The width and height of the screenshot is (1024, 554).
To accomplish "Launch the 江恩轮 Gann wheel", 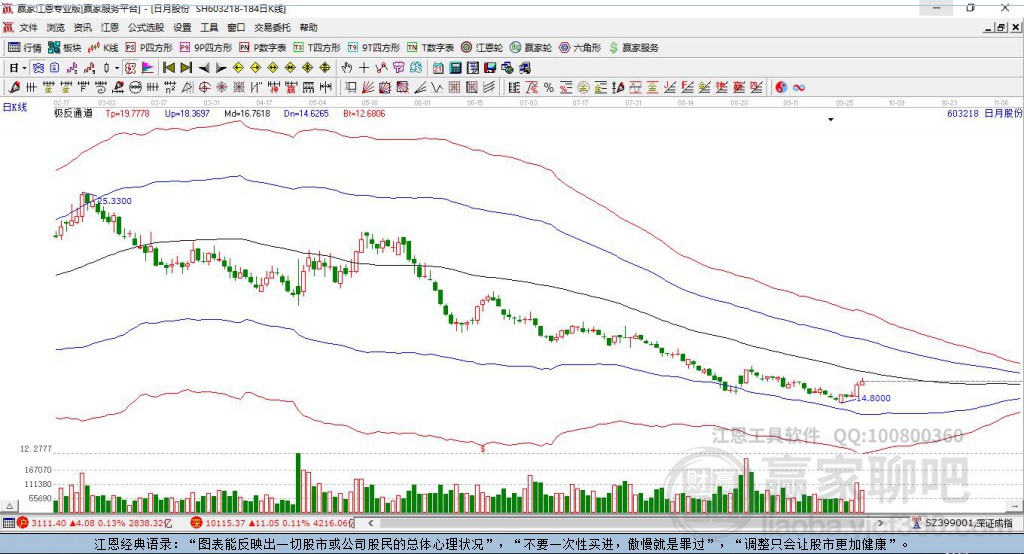I will coord(482,48).
